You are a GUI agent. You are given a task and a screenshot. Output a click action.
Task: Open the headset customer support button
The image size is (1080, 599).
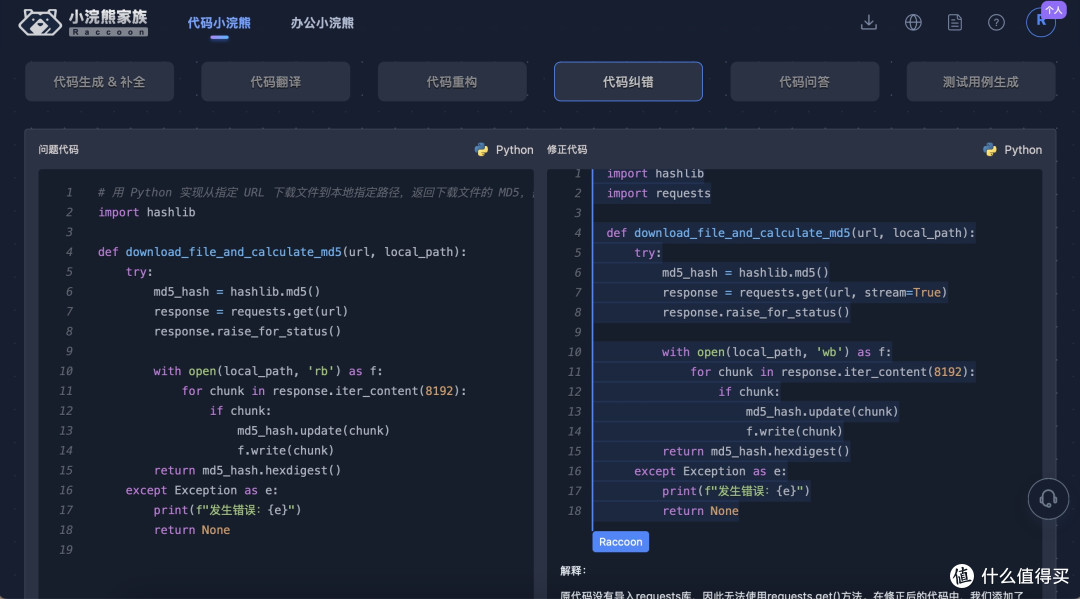tap(1048, 498)
